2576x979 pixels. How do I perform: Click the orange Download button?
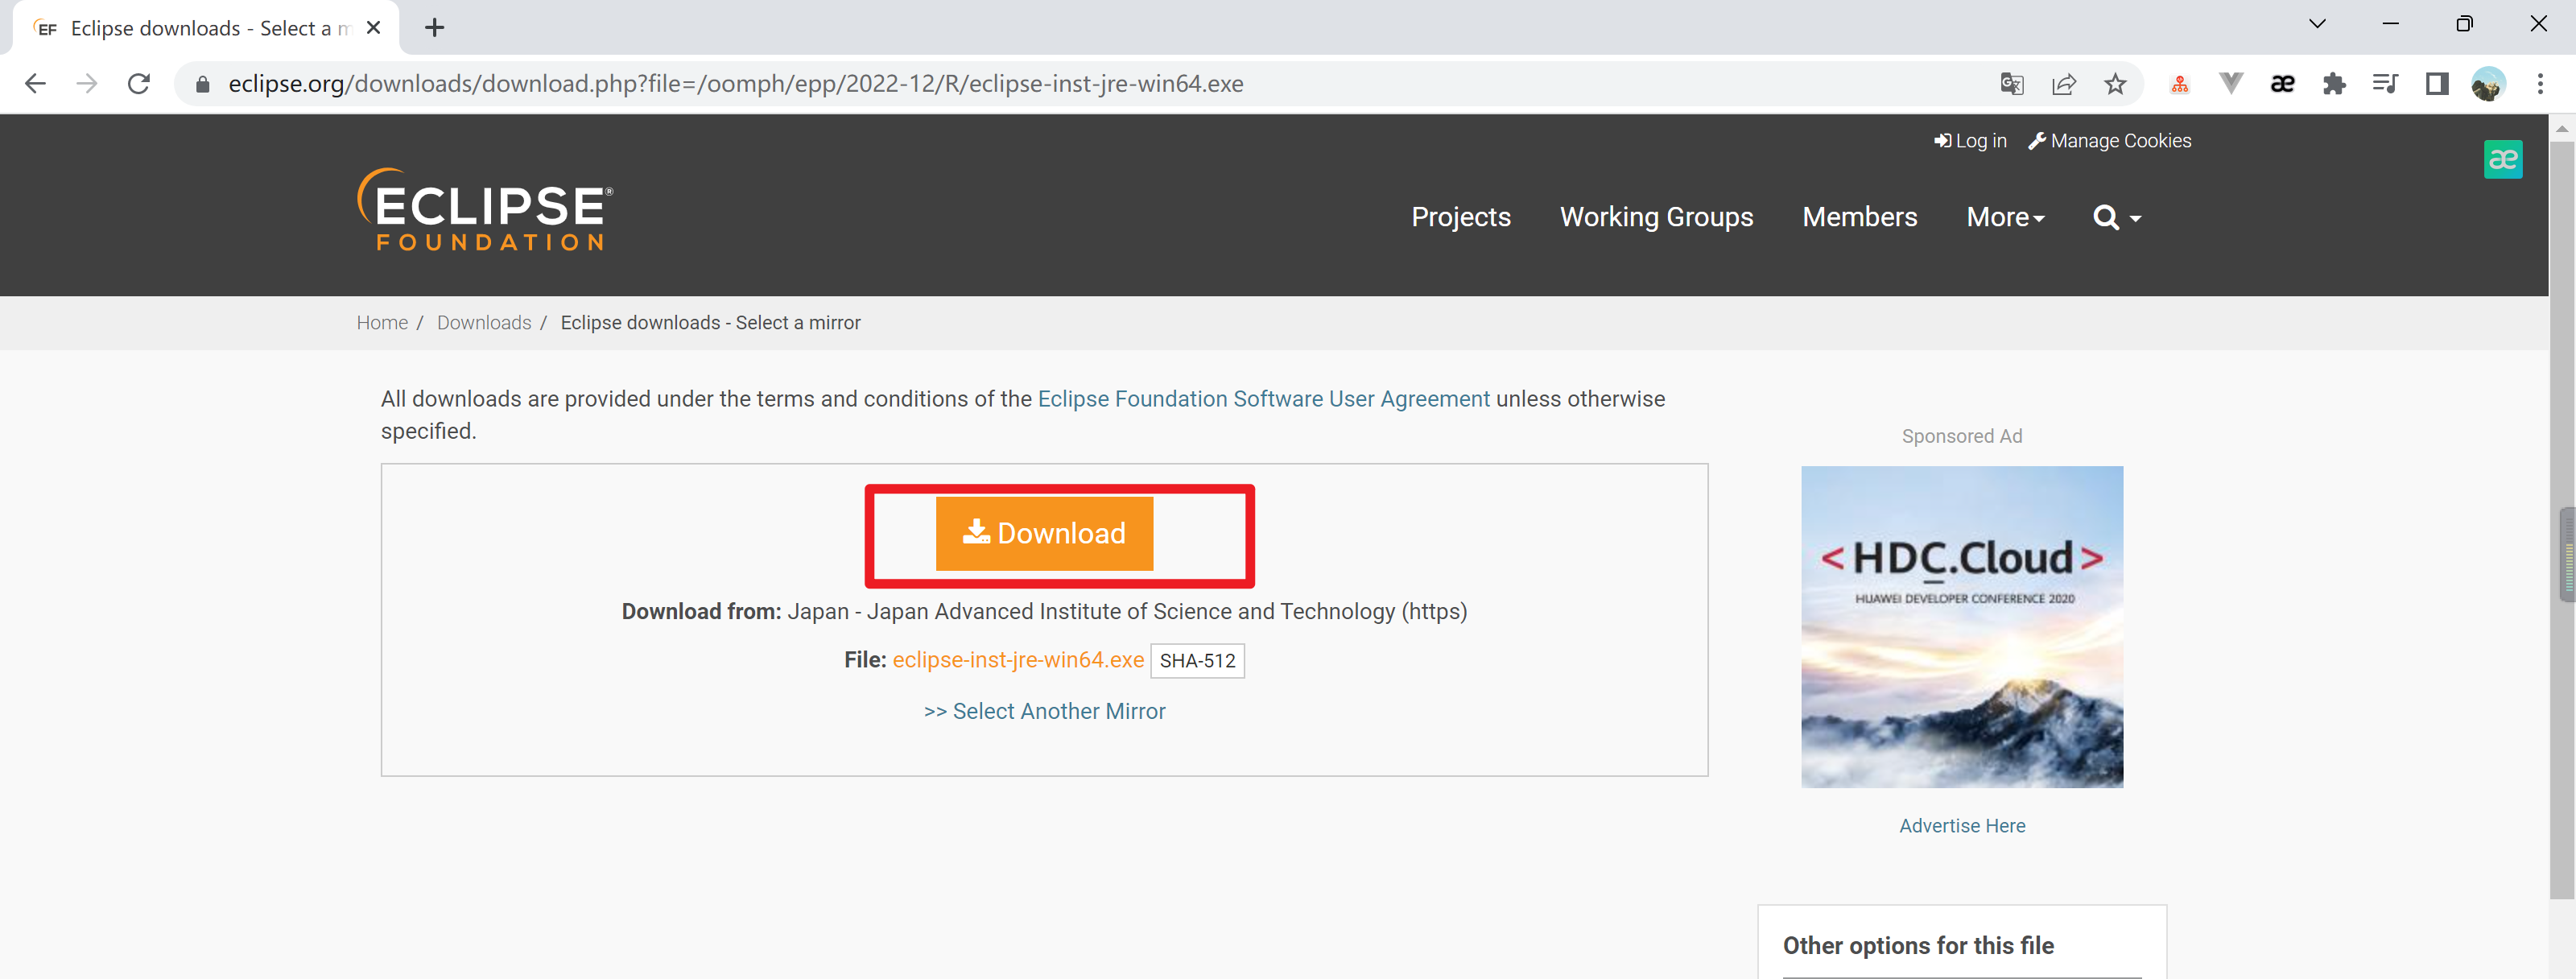coord(1044,534)
